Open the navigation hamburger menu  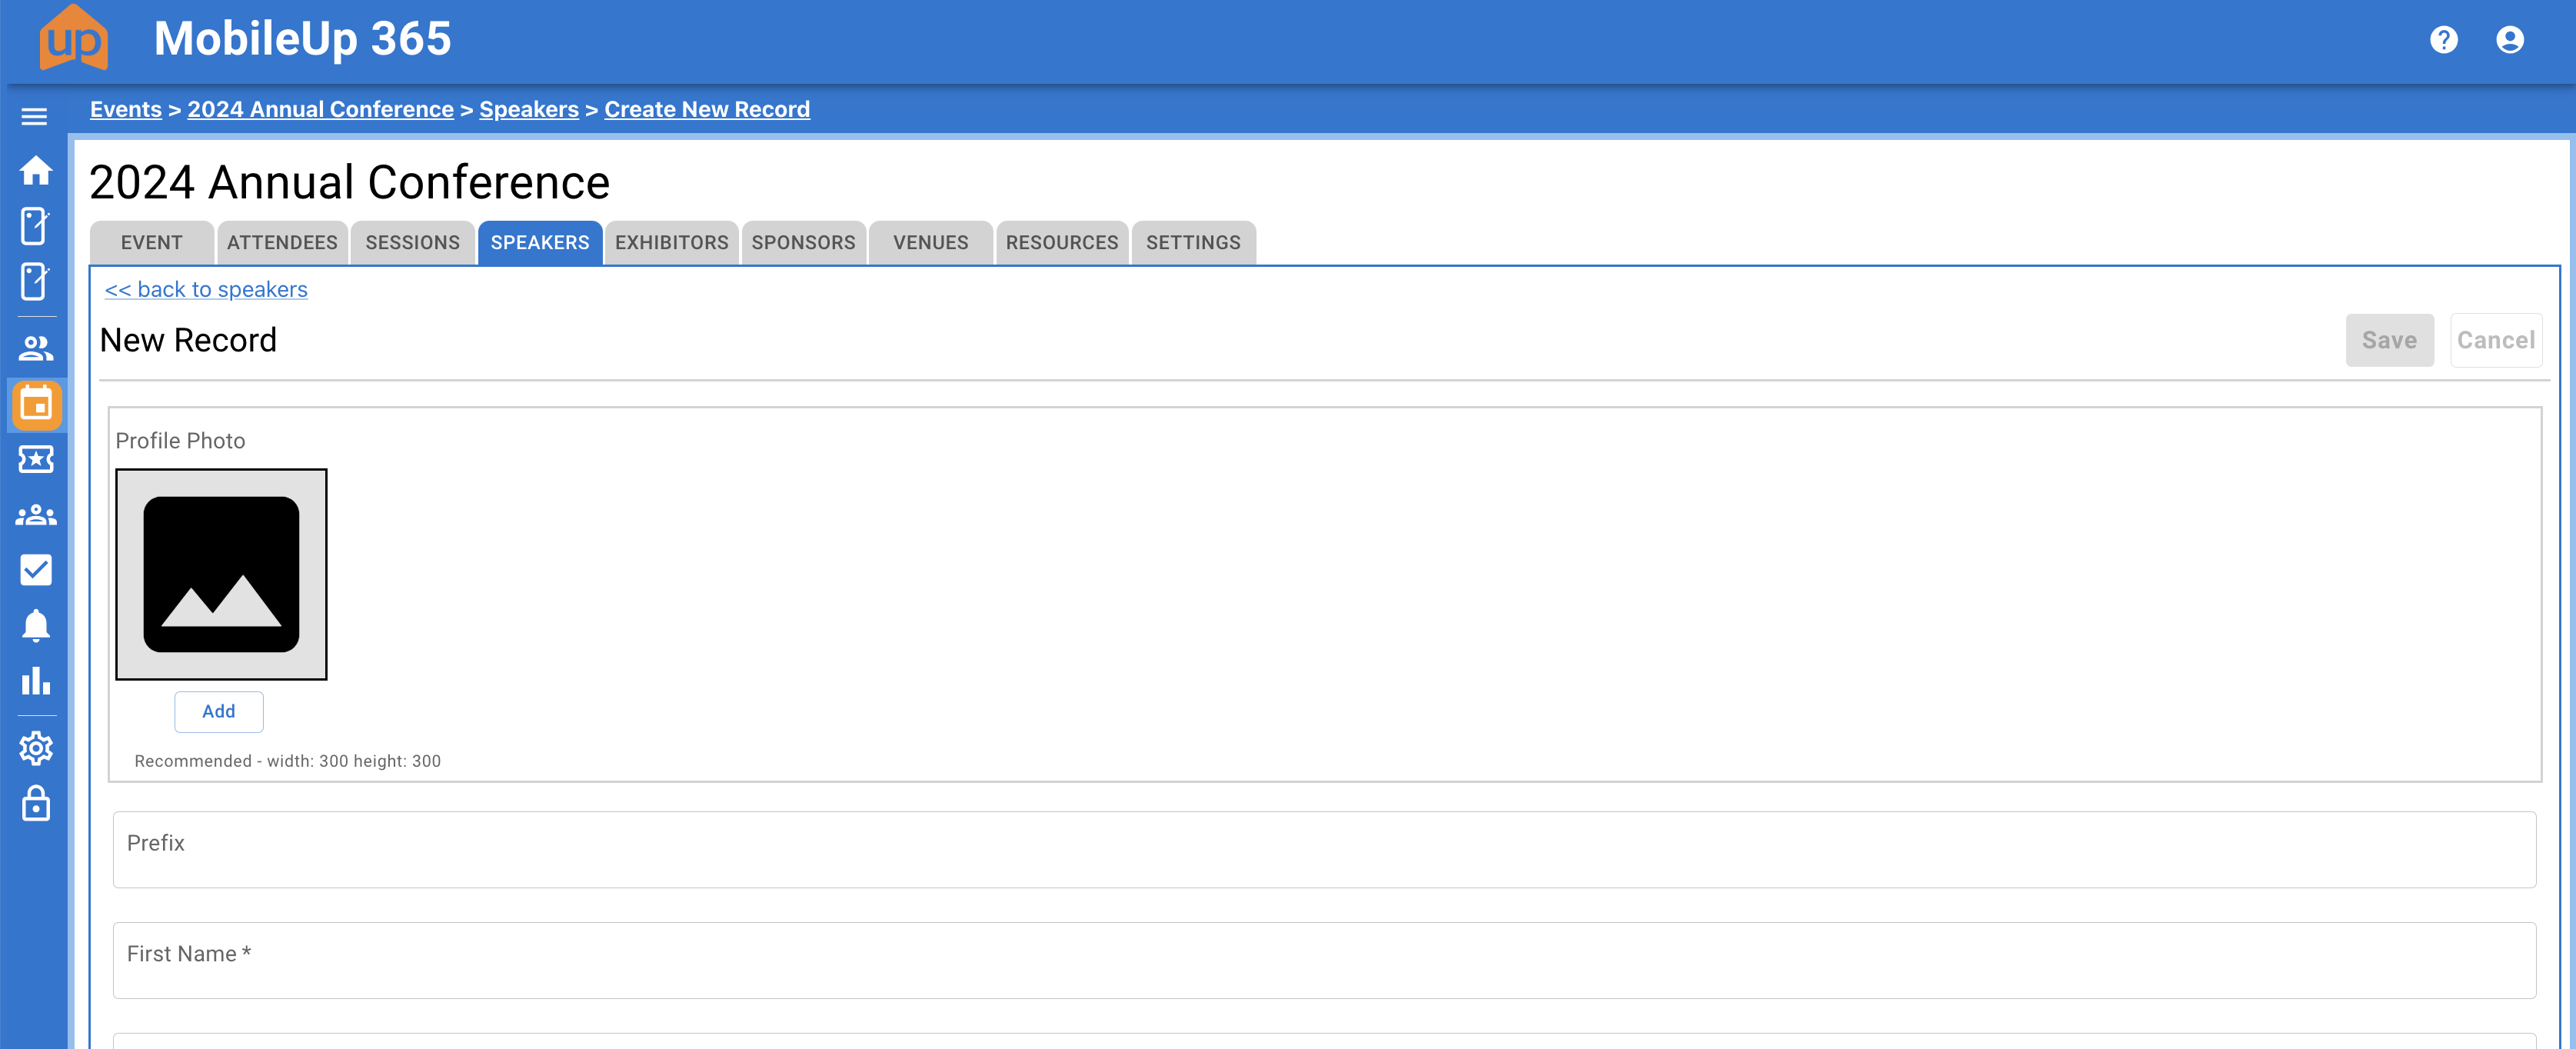[36, 115]
